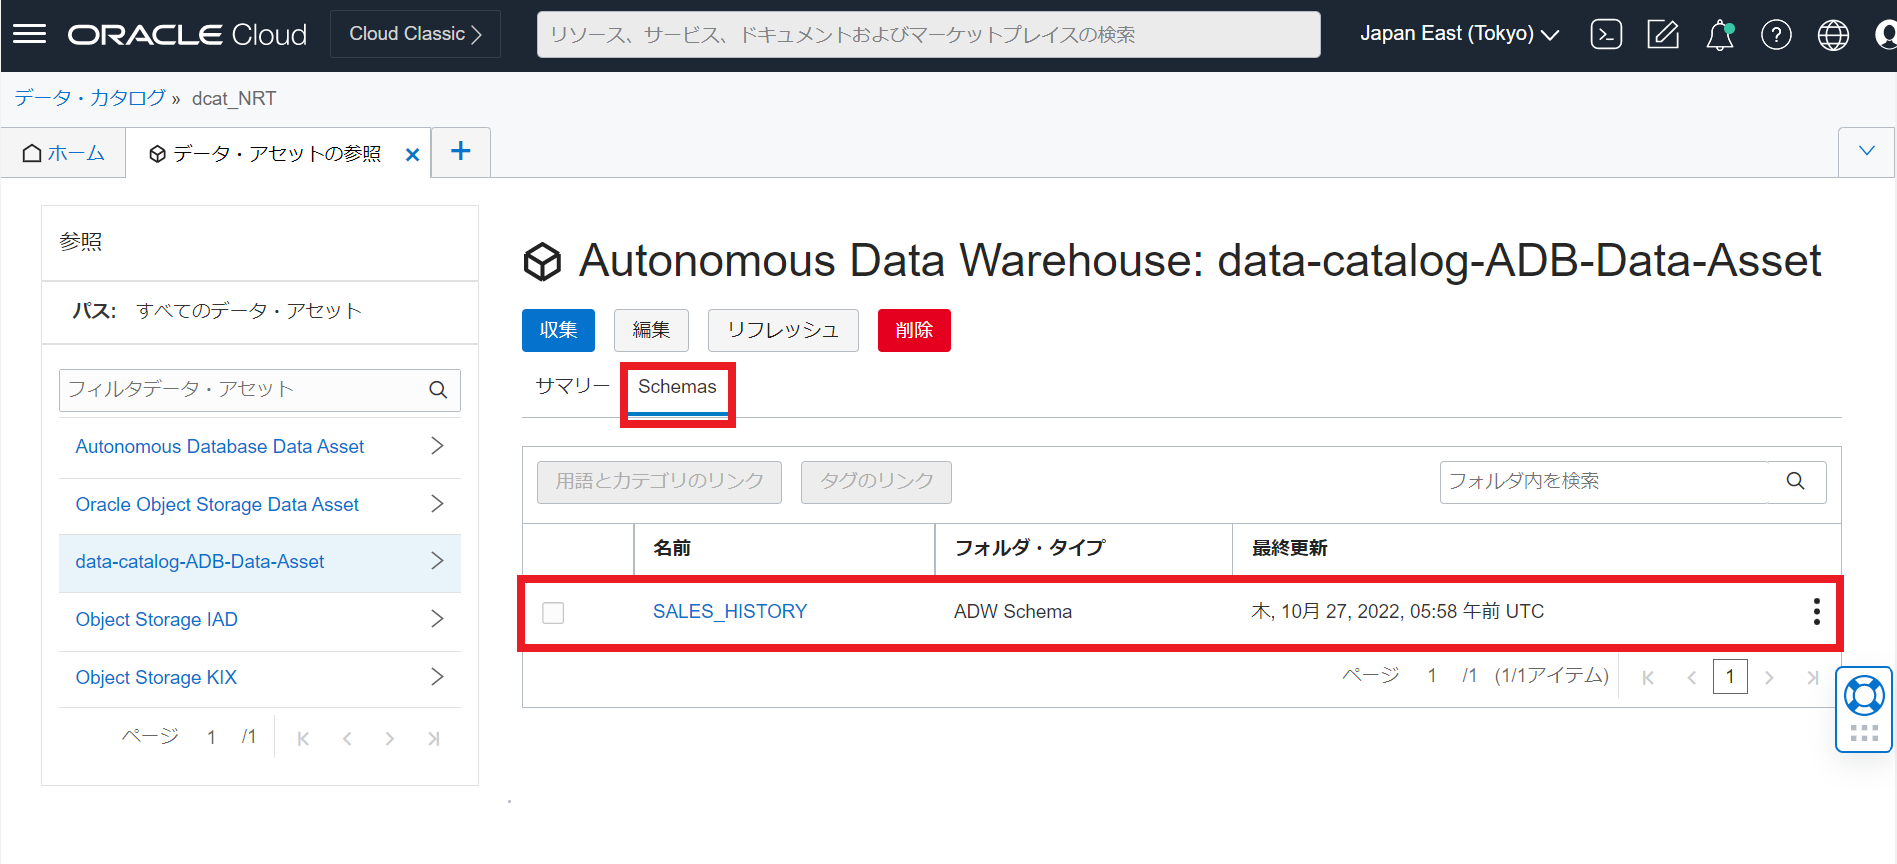Screen dimensions: 1897x864
Task: Launch Cloud Shell terminal icon
Action: tap(1606, 34)
